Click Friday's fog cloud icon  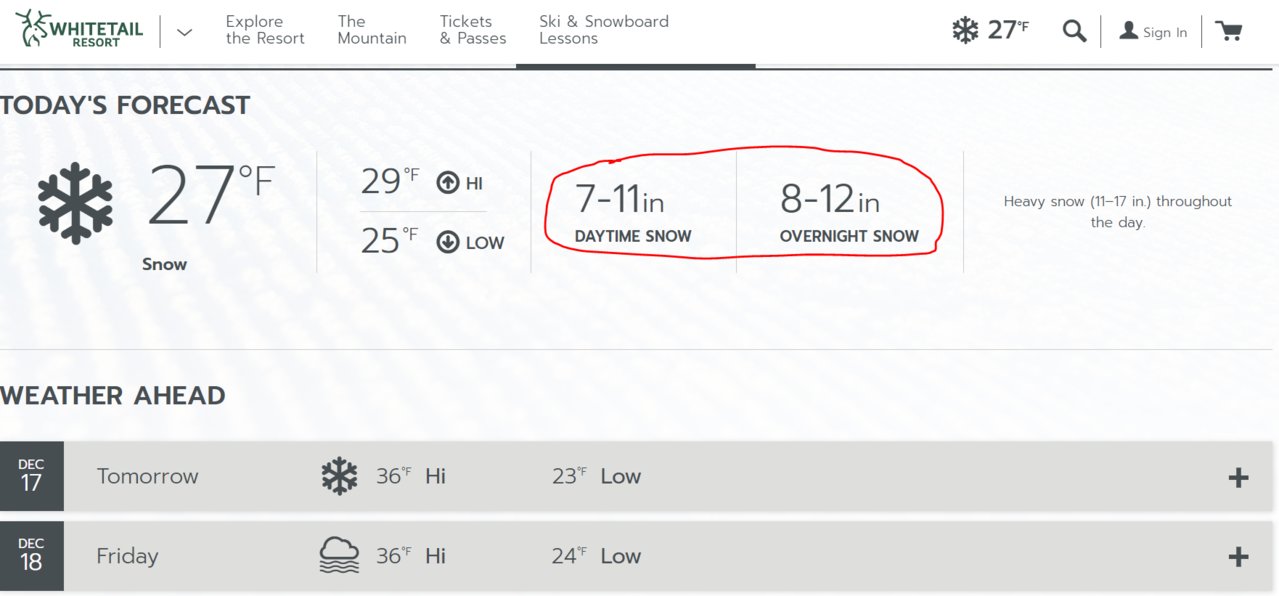tap(339, 555)
